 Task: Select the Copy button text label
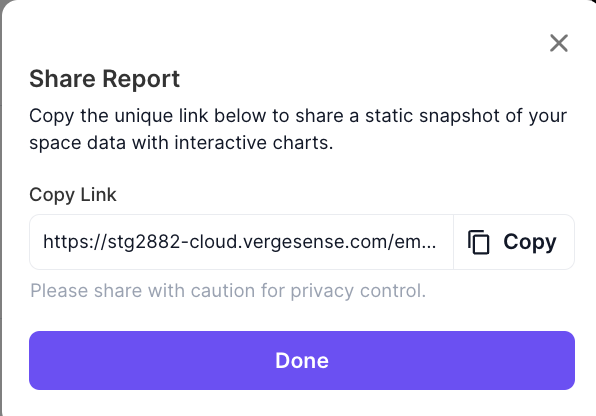(530, 242)
